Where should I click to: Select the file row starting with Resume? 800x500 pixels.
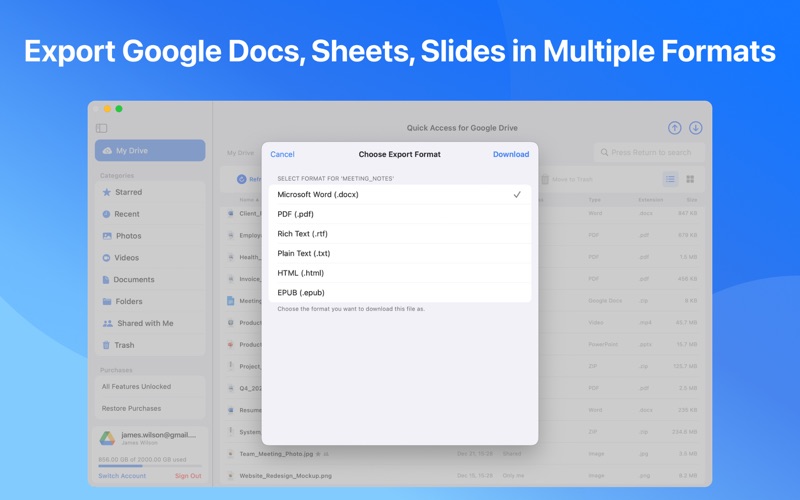462,410
